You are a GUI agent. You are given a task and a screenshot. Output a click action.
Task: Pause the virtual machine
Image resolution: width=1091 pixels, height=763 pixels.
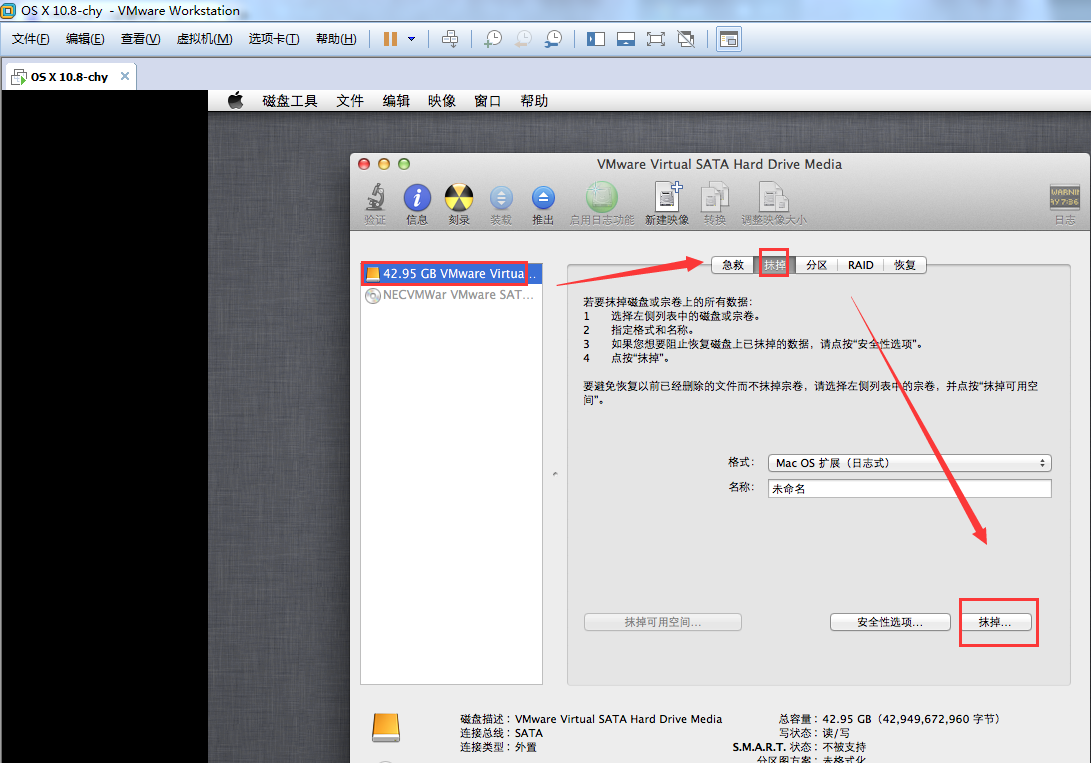click(390, 39)
